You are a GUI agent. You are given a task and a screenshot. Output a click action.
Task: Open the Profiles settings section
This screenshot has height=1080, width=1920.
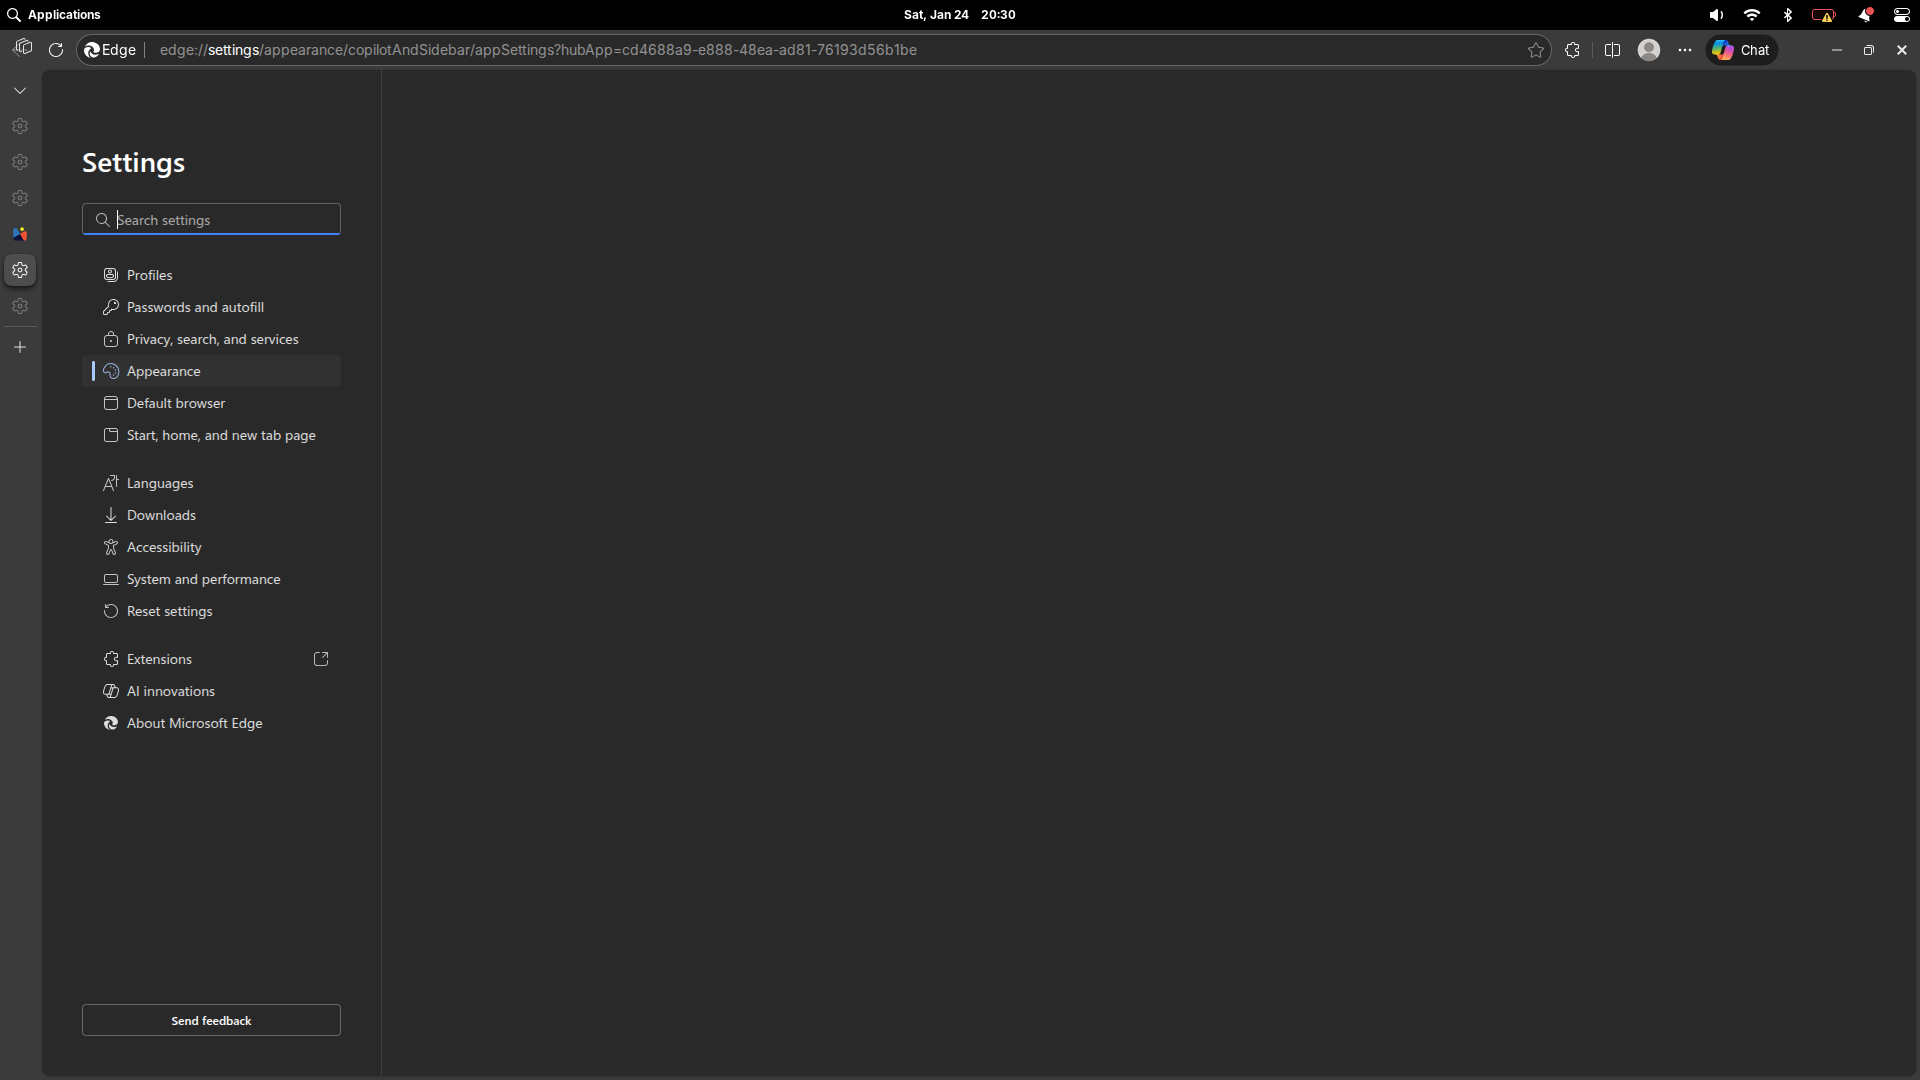149,275
